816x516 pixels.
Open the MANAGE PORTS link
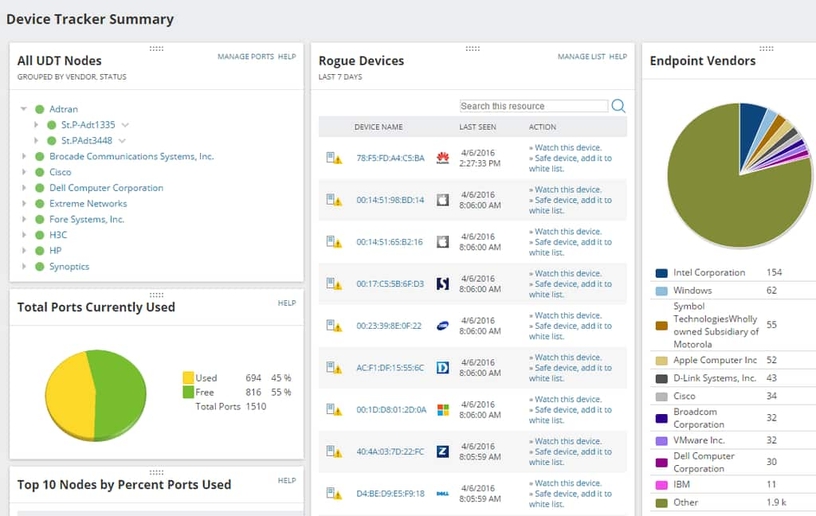[245, 57]
